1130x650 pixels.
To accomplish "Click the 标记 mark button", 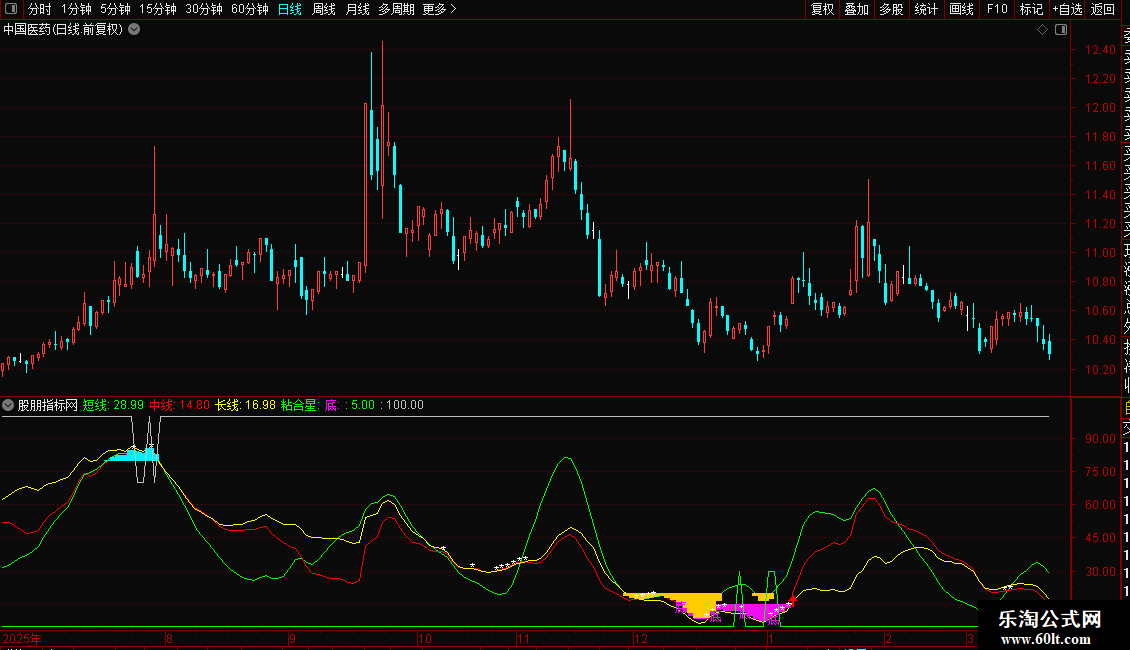I will [1031, 9].
